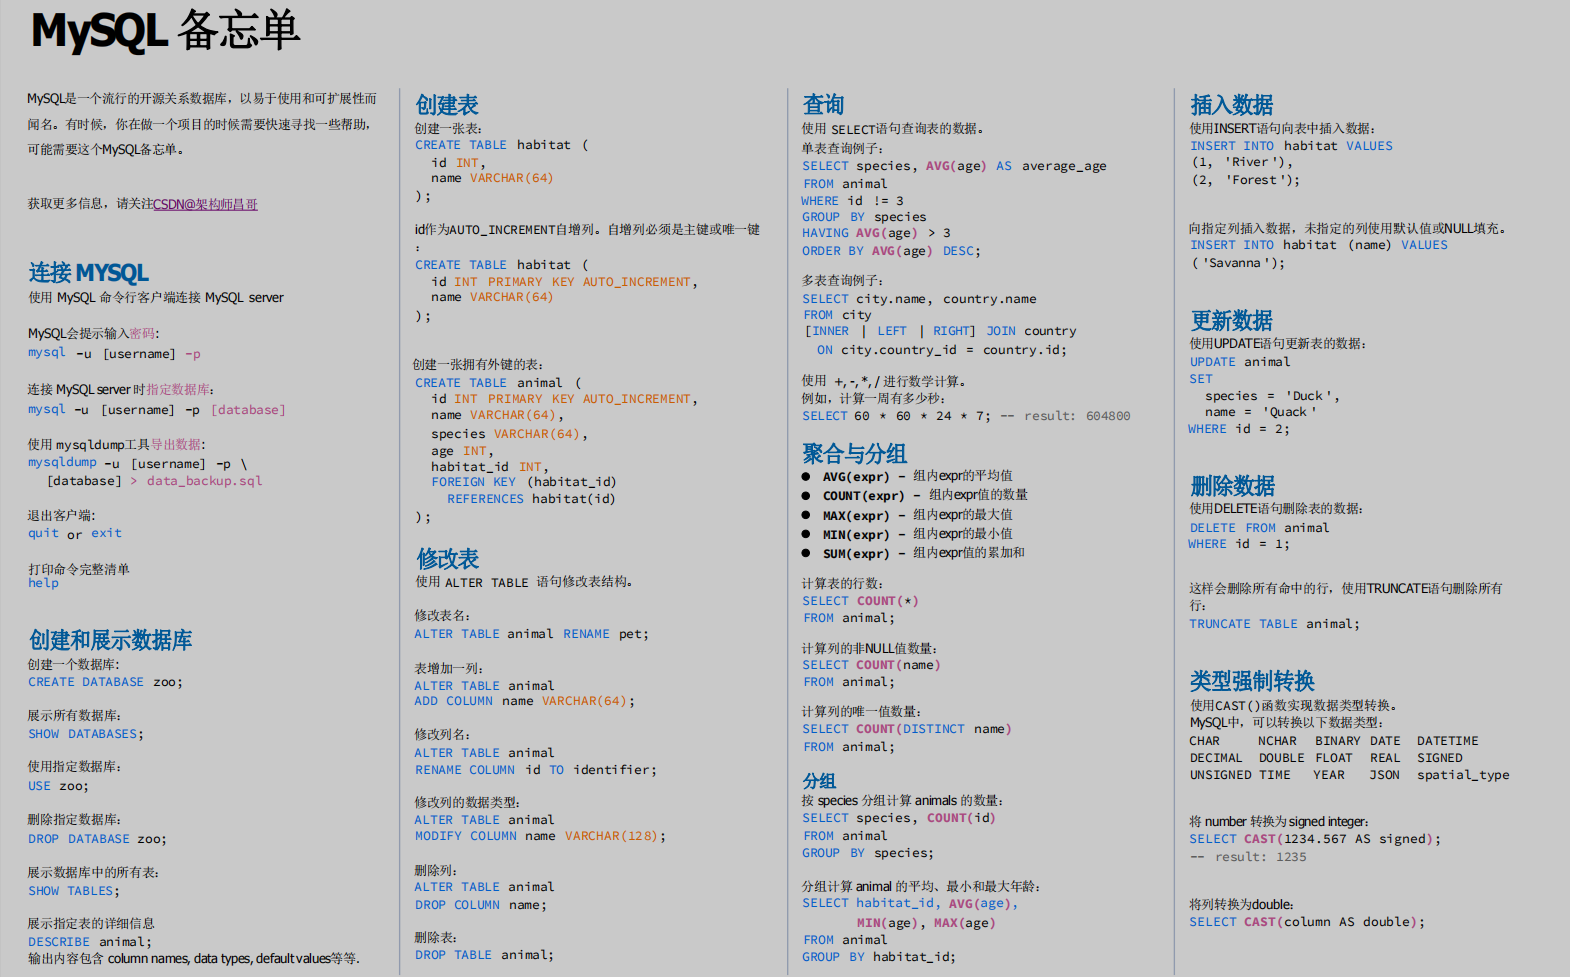Click the 'DESCRIBE animal;' line

[90, 942]
